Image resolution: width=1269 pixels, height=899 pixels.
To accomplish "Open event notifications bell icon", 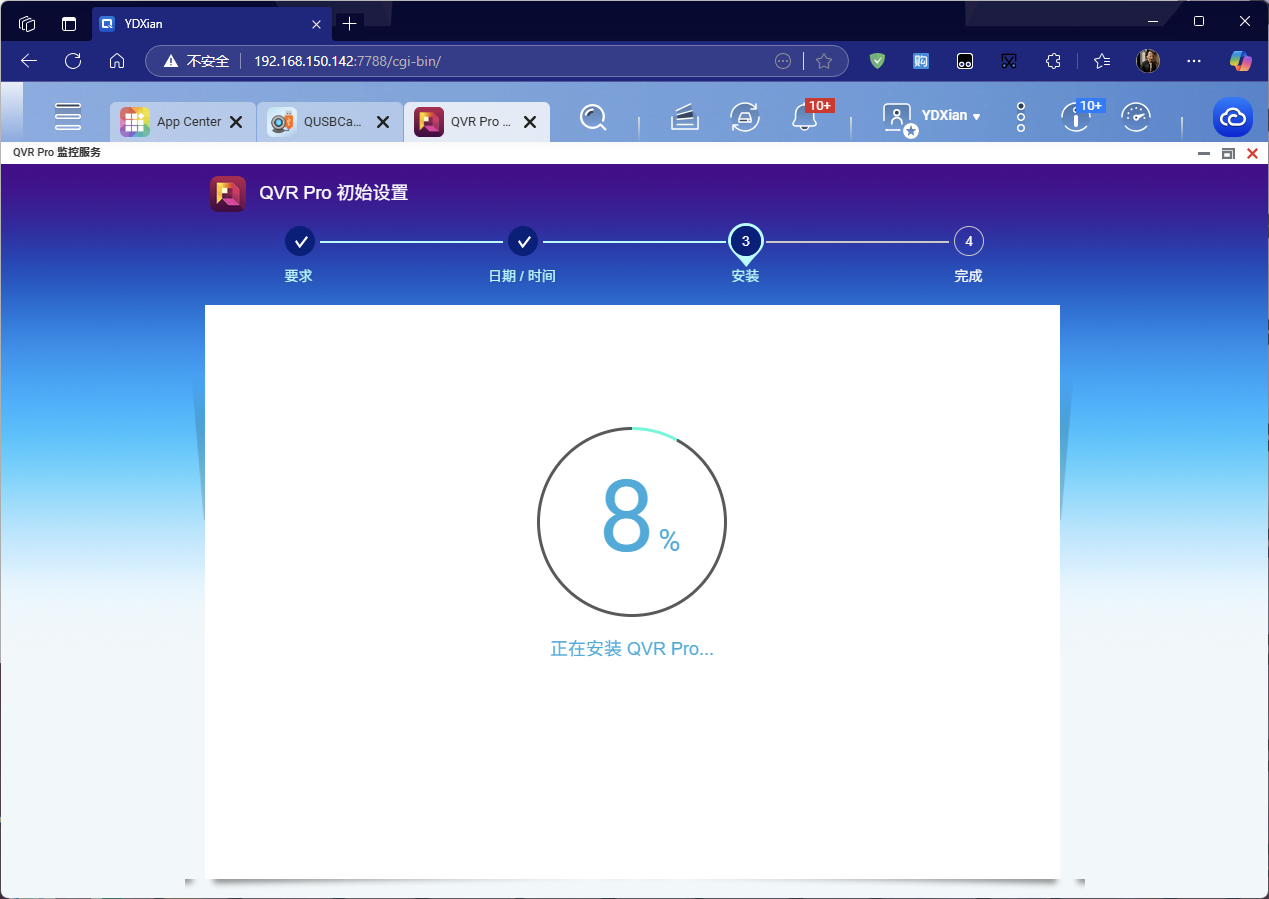I will coord(804,118).
